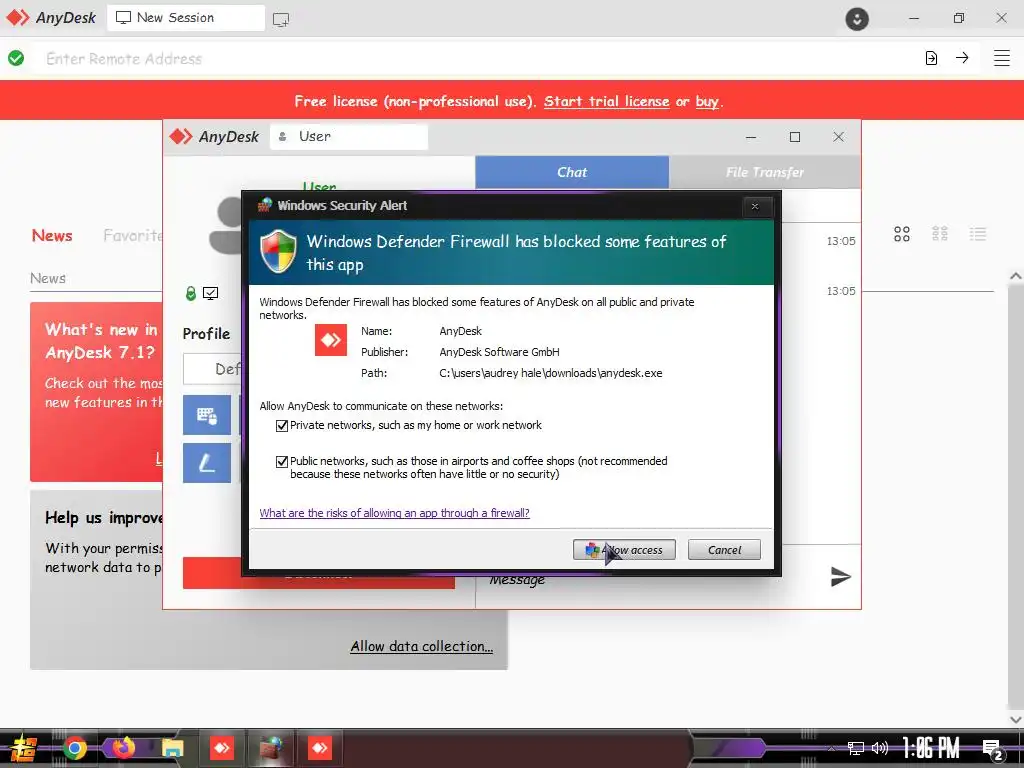Open the New Session tab

click(185, 18)
